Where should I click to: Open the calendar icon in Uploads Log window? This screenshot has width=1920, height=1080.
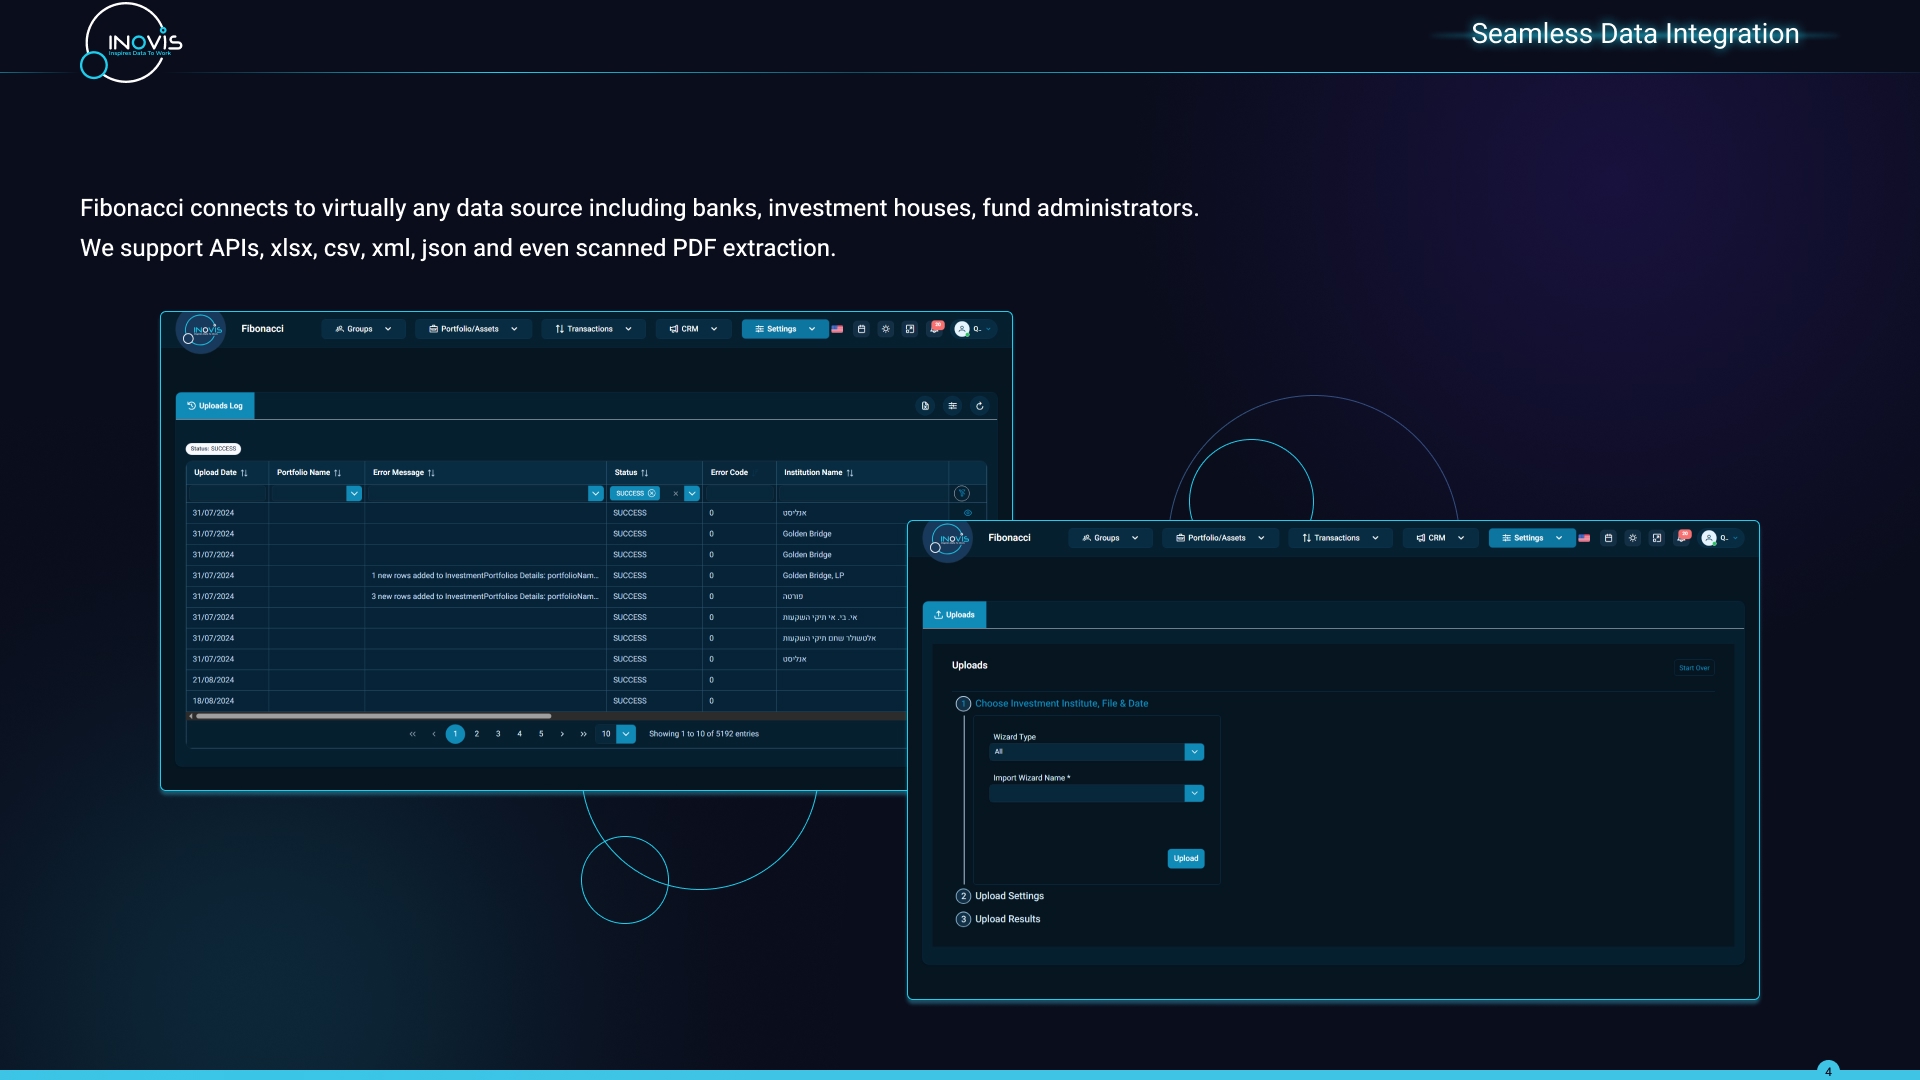(861, 329)
